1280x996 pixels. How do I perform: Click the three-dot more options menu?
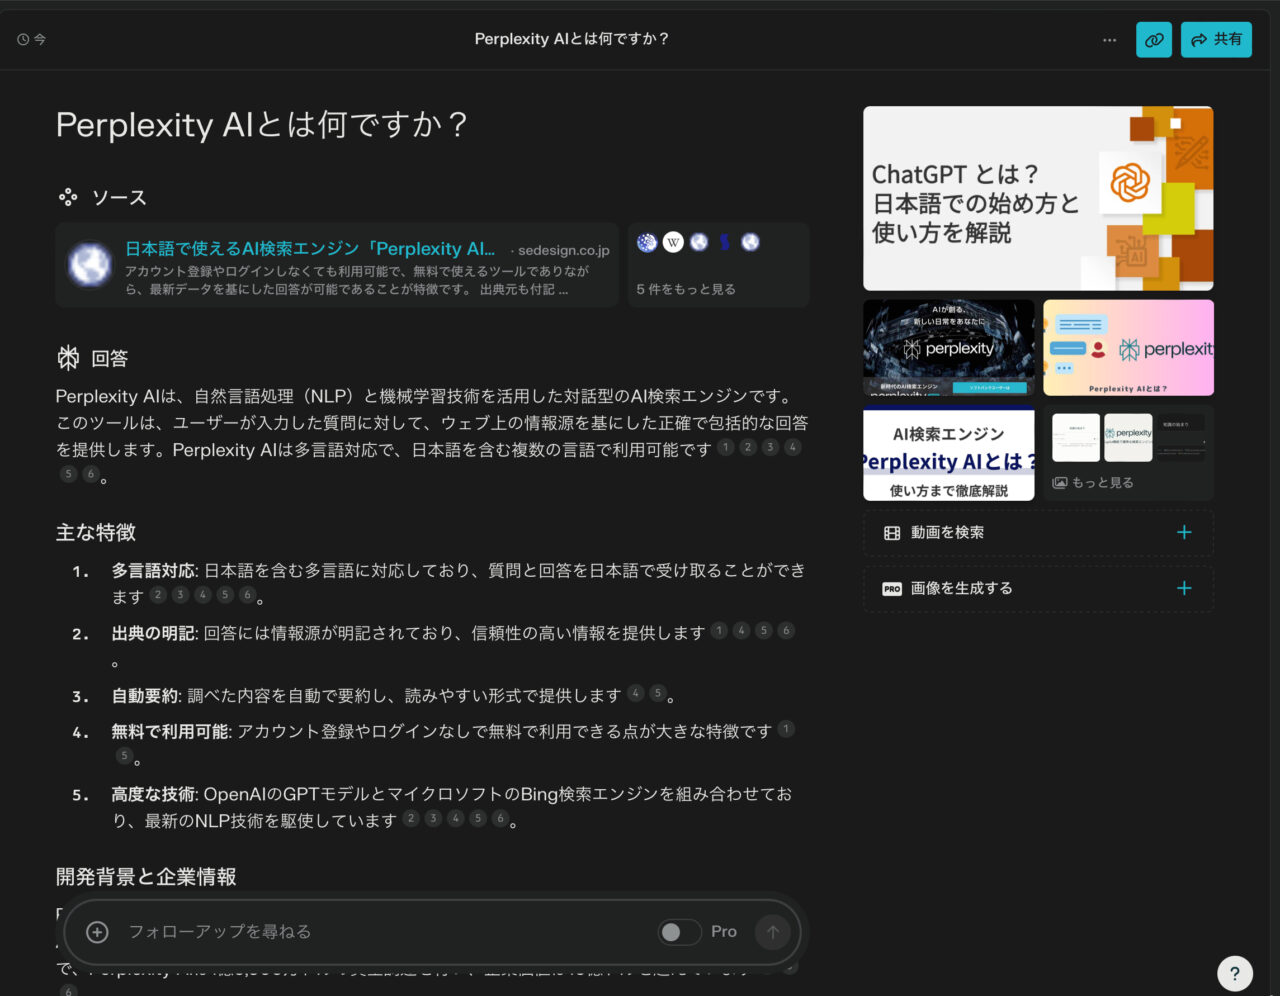(x=1110, y=40)
